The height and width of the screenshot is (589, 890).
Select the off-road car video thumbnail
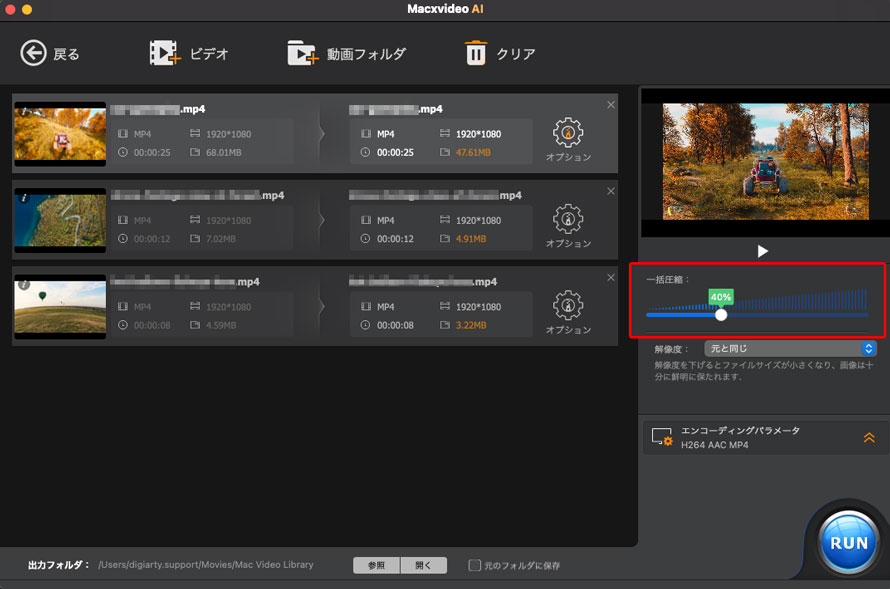coord(60,134)
